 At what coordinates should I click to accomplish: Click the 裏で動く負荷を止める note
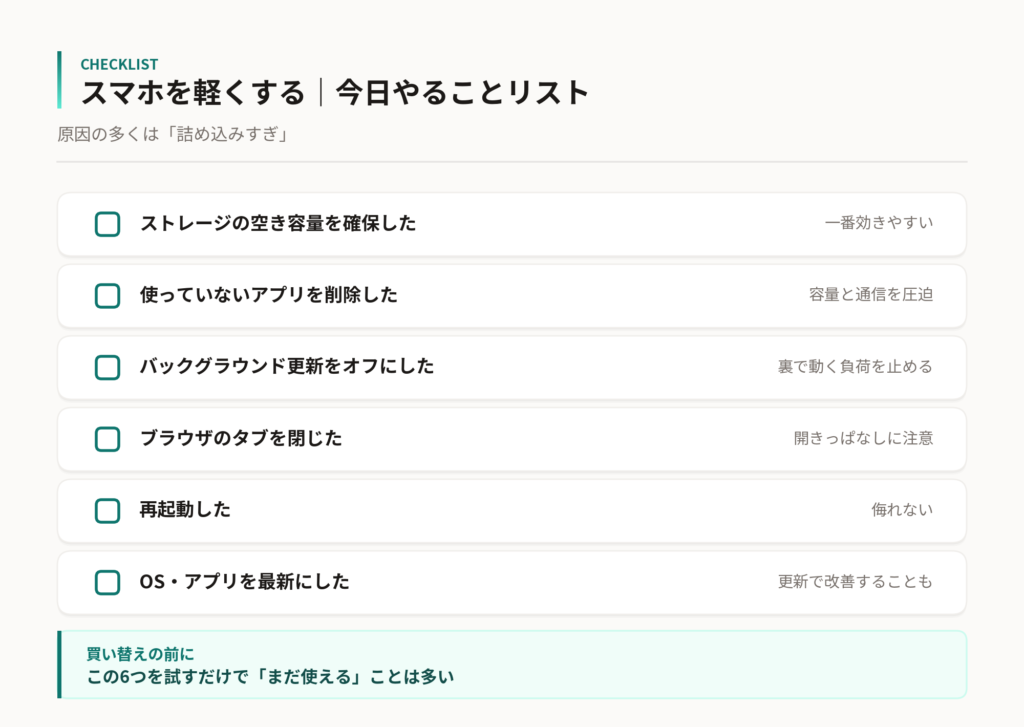(856, 366)
